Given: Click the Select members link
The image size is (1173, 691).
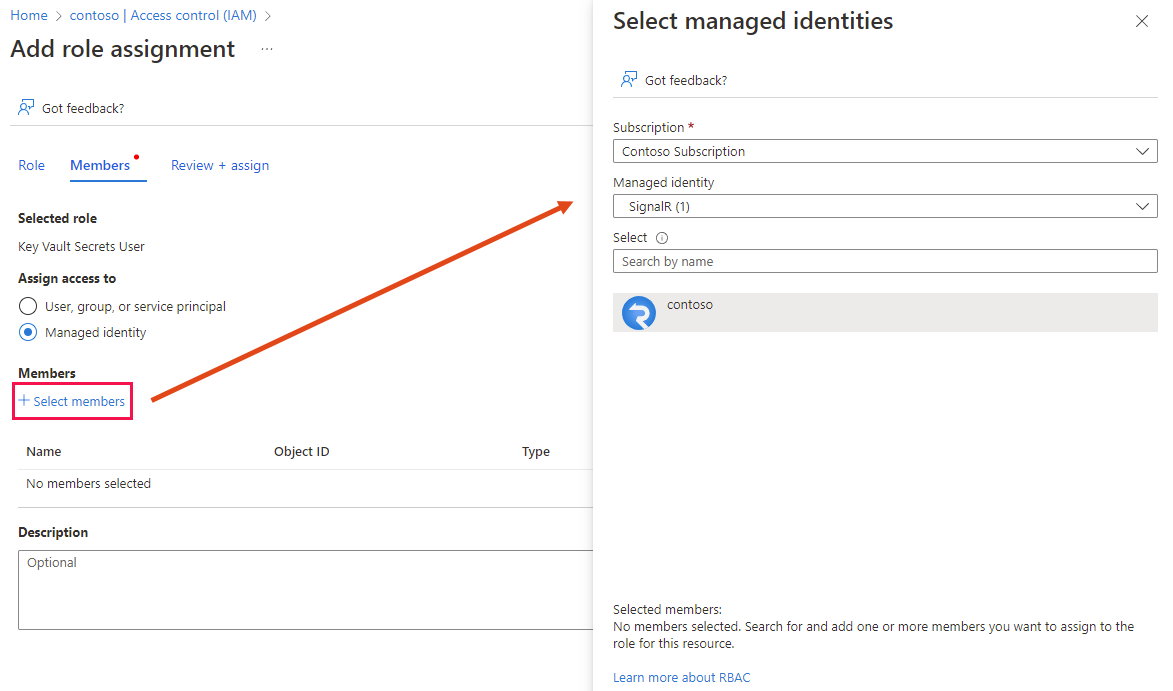Looking at the screenshot, I should (72, 401).
